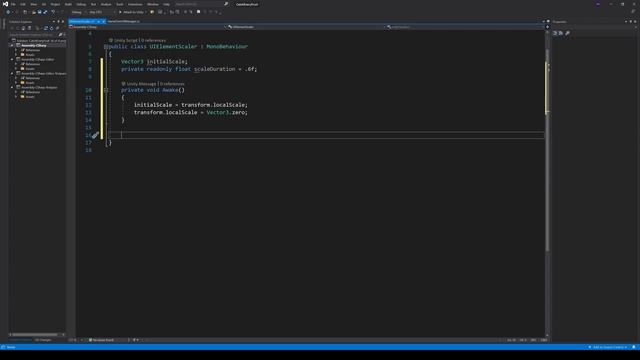Screen dimensions: 640x360
Task: Open the Extensions menu
Action: (135, 4)
